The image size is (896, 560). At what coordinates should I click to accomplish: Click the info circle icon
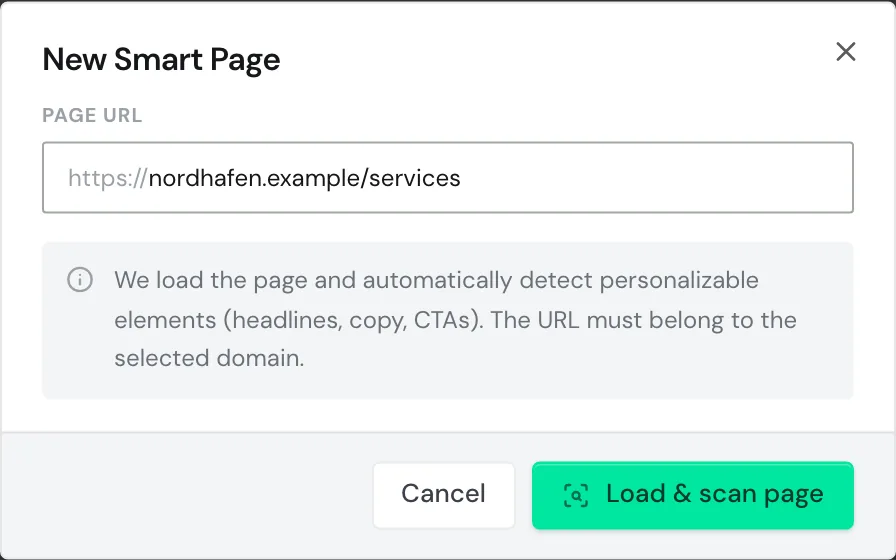pos(80,280)
